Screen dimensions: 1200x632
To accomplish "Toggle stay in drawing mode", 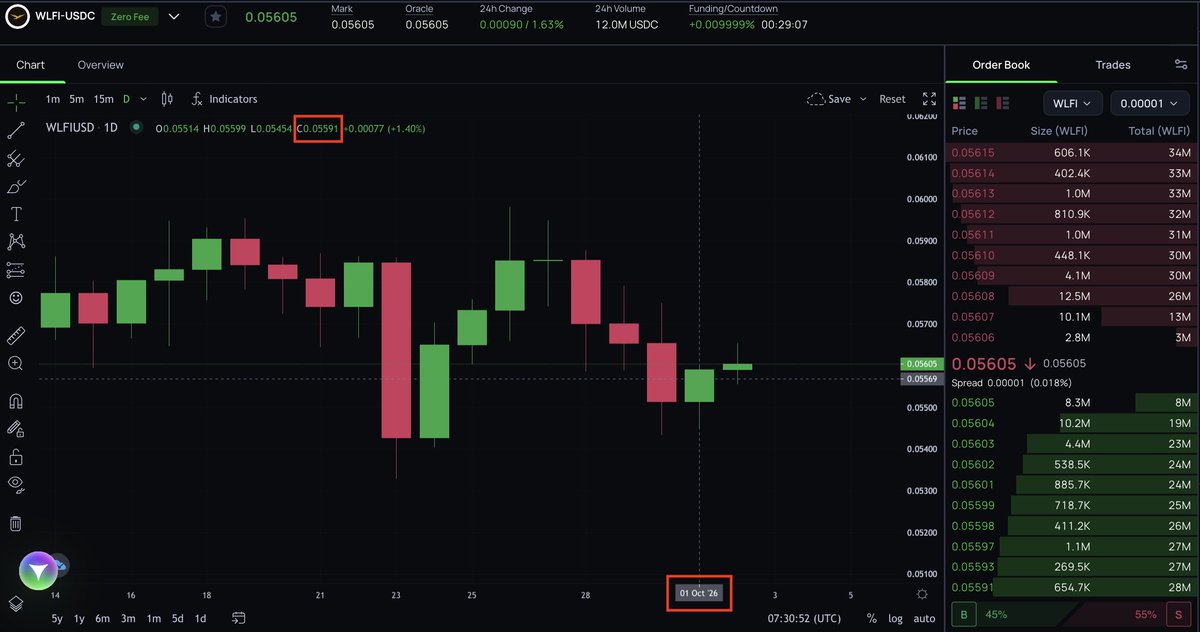I will [16, 429].
